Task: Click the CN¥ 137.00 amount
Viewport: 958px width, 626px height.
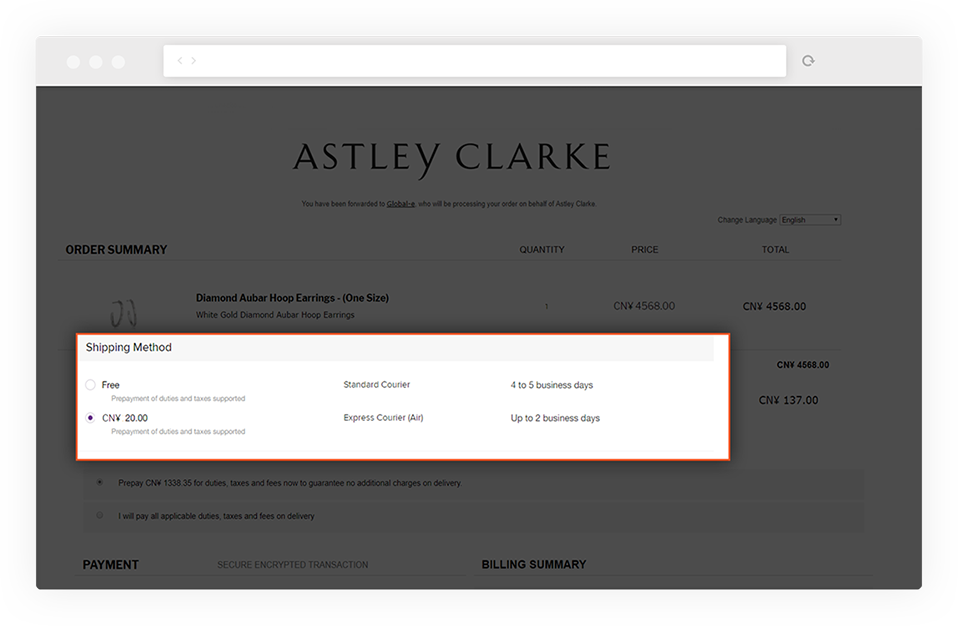Action: 788,401
